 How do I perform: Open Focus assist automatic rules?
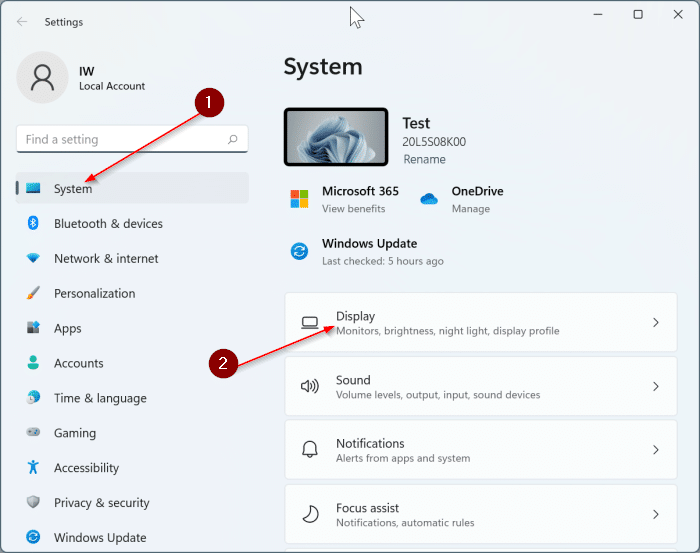481,514
